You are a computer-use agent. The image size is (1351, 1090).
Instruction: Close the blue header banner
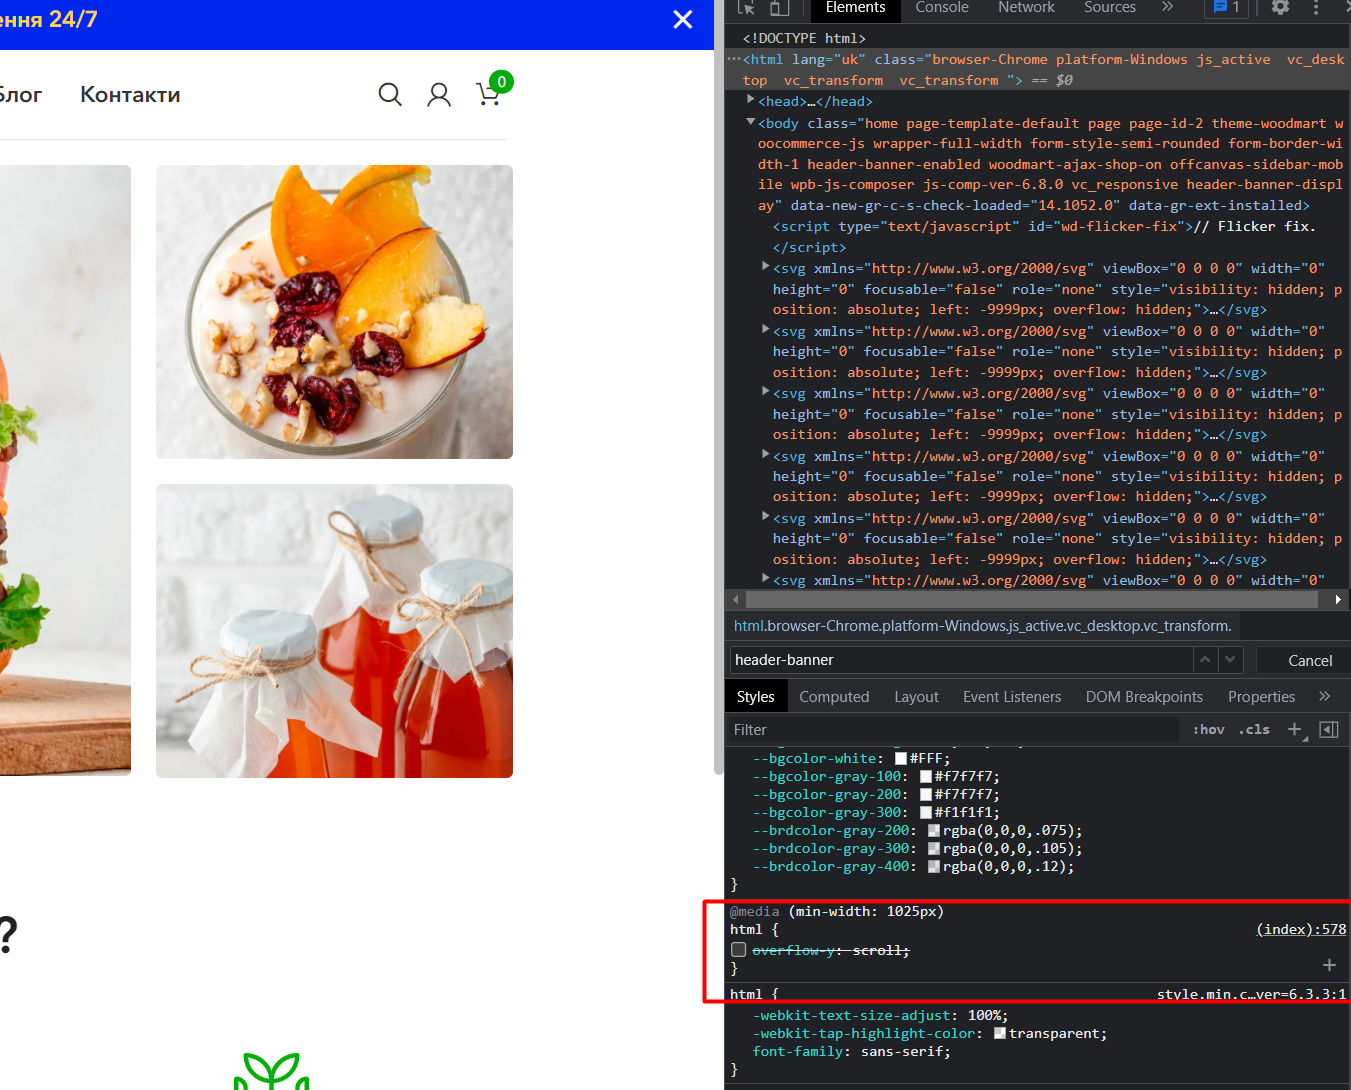point(683,19)
